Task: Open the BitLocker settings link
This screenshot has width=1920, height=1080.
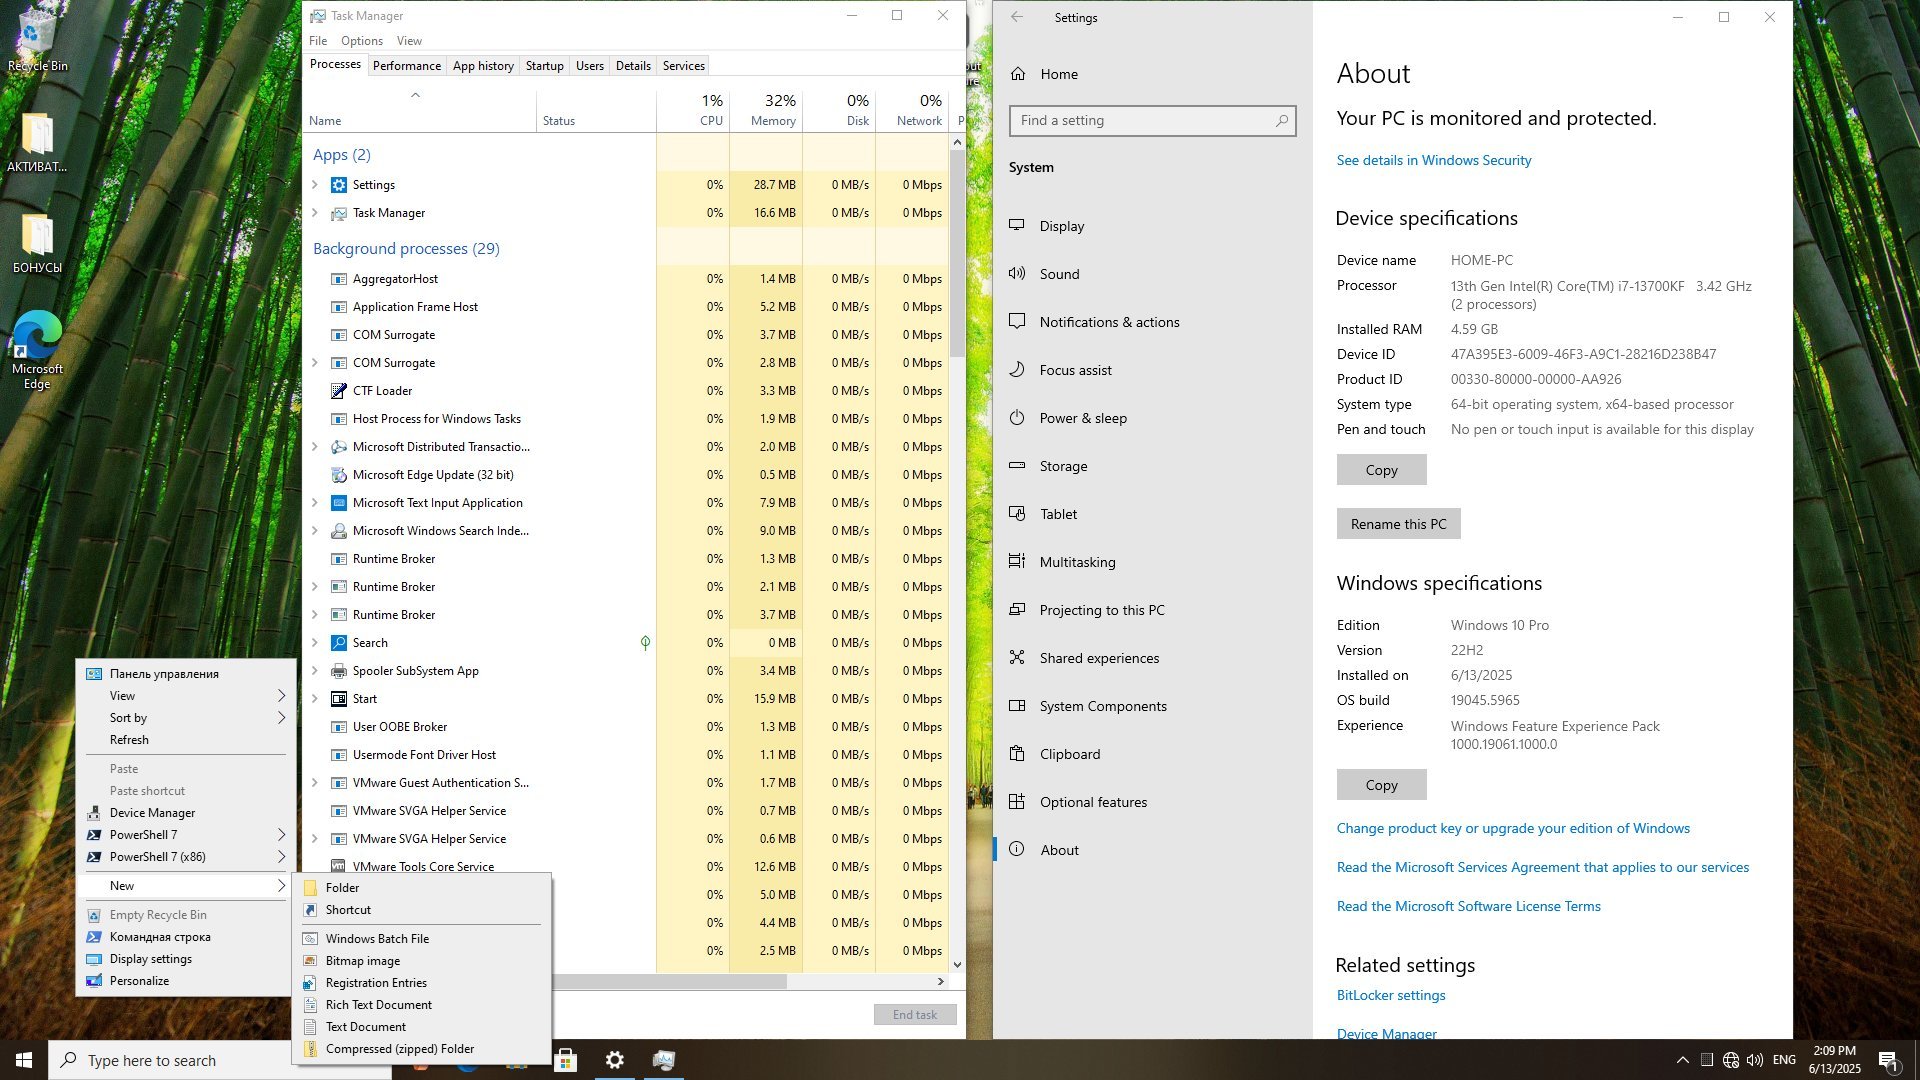Action: tap(1391, 995)
